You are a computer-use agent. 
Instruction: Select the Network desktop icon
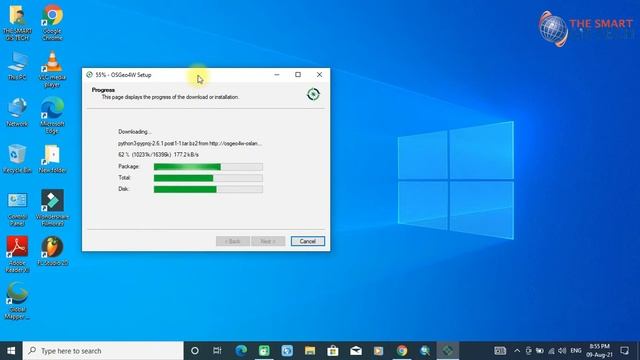[x=17, y=112]
